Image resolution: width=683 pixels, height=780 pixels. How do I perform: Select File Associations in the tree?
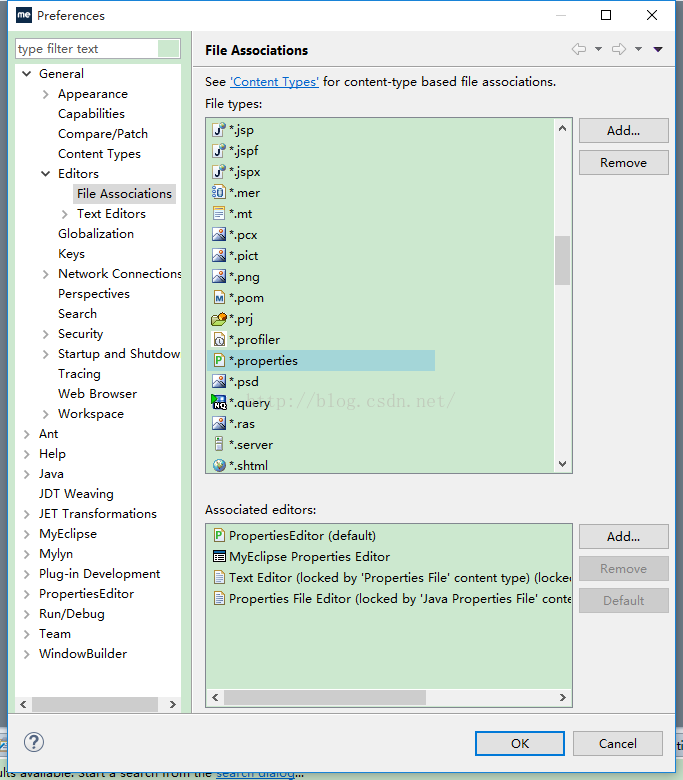tap(124, 194)
